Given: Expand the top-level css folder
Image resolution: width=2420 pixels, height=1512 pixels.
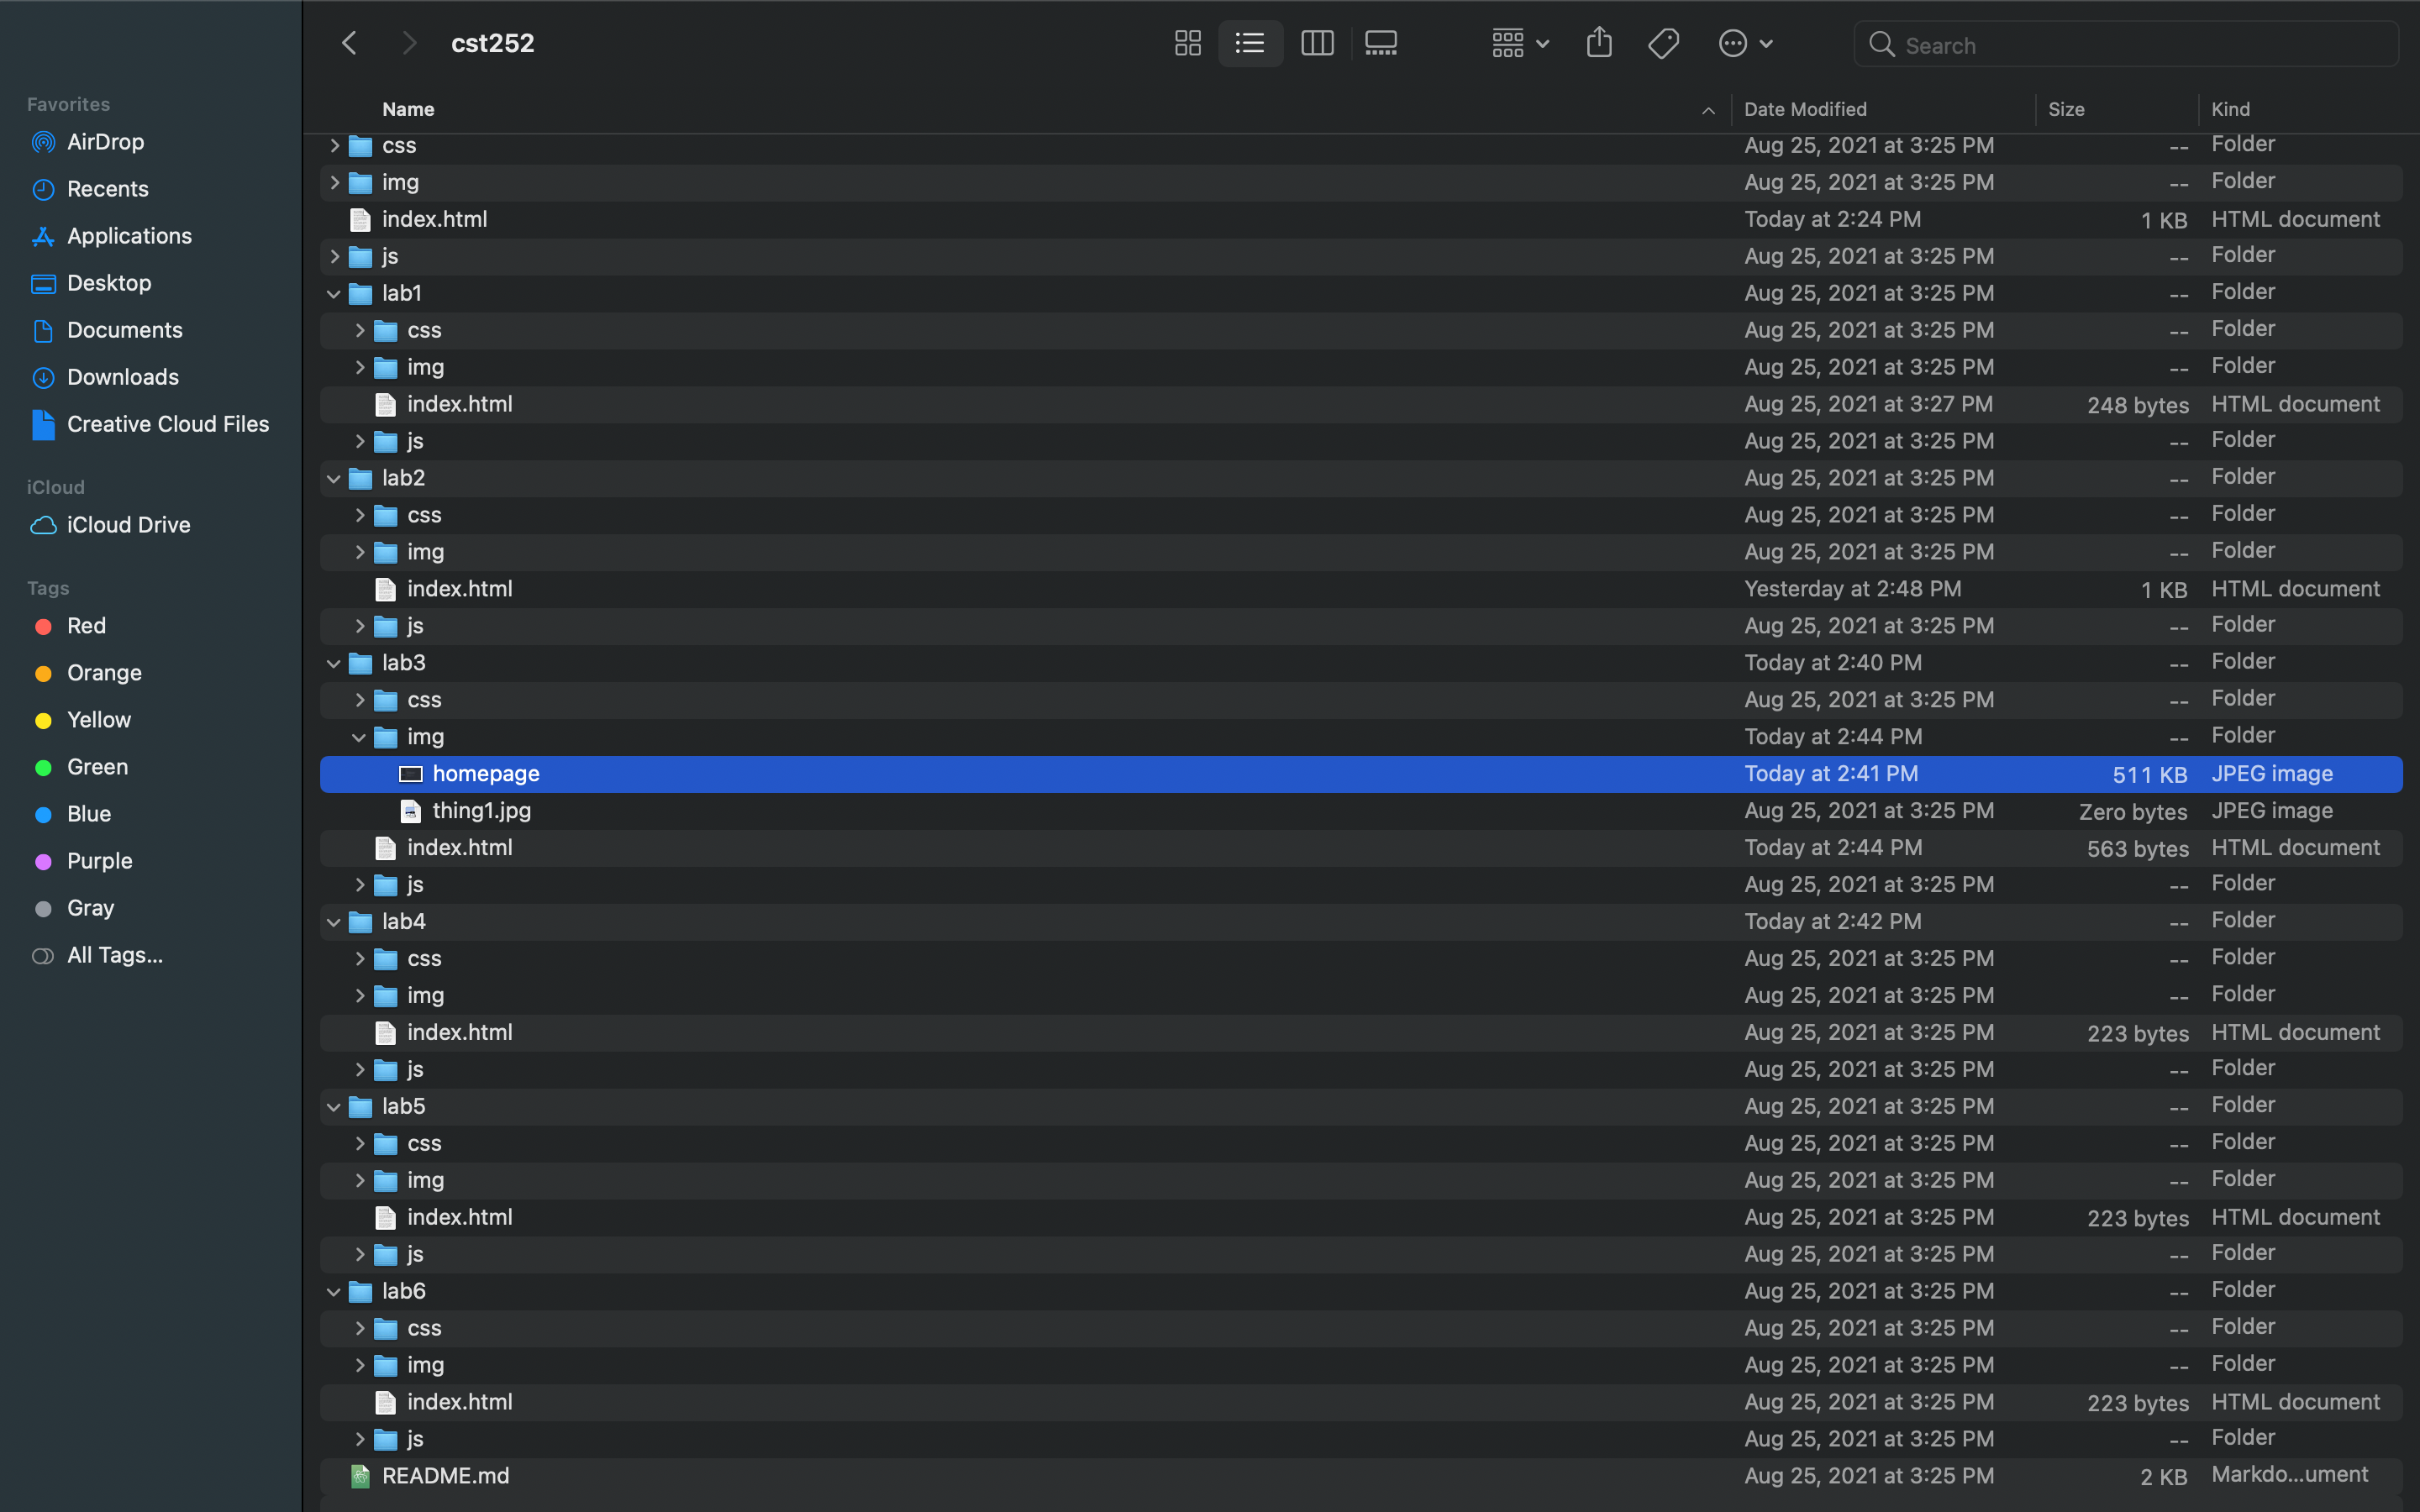Looking at the screenshot, I should (x=334, y=146).
